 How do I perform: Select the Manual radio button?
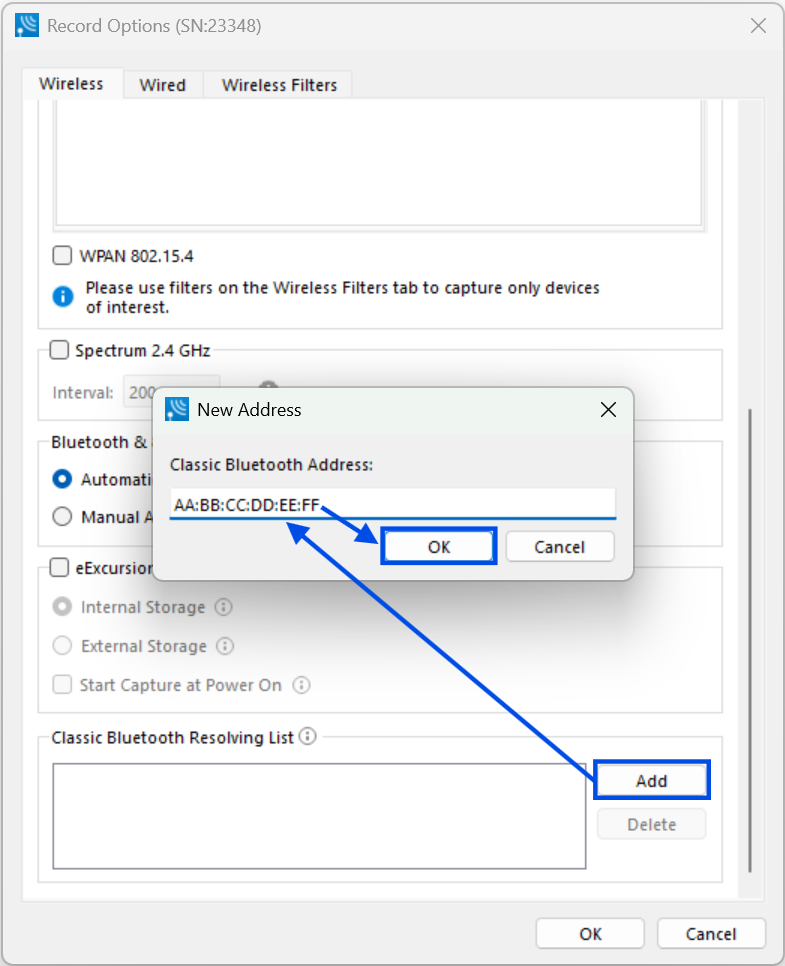click(x=62, y=516)
